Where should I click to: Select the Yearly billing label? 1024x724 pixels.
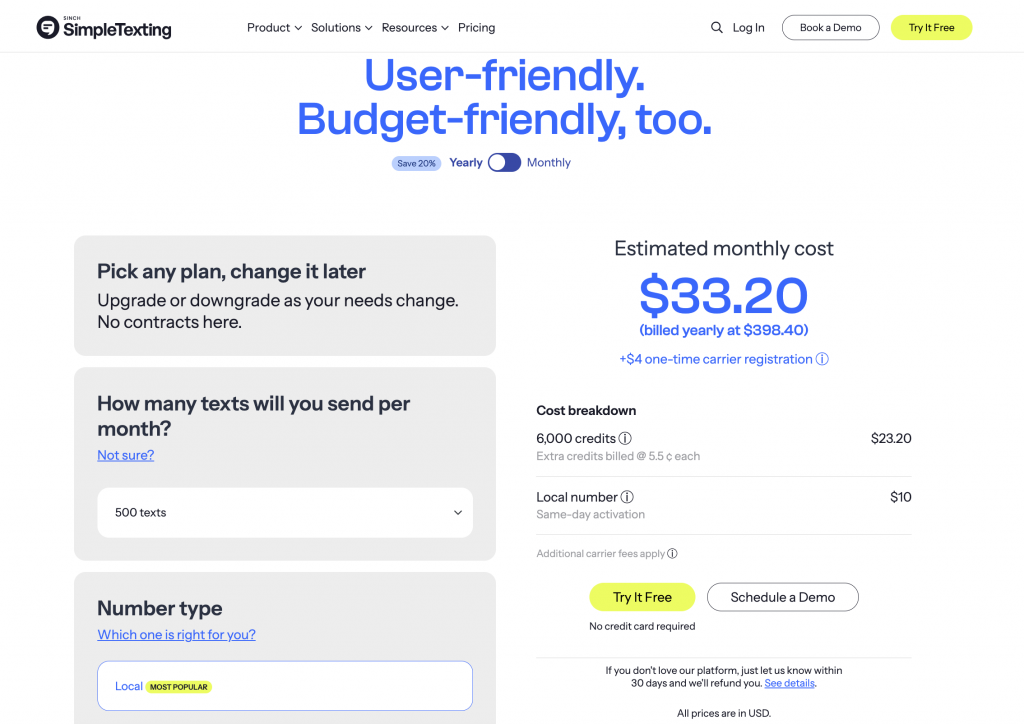466,163
